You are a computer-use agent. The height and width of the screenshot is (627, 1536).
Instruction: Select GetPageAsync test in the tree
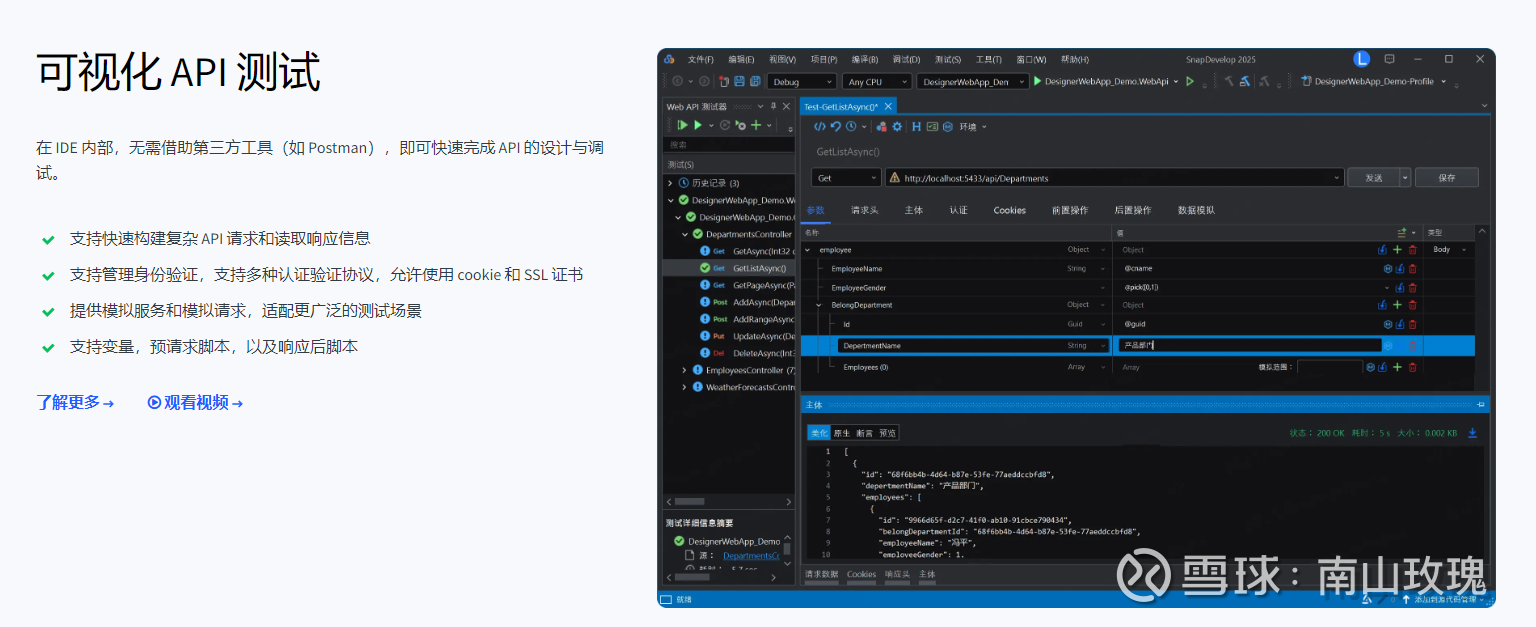pyautogui.click(x=747, y=285)
